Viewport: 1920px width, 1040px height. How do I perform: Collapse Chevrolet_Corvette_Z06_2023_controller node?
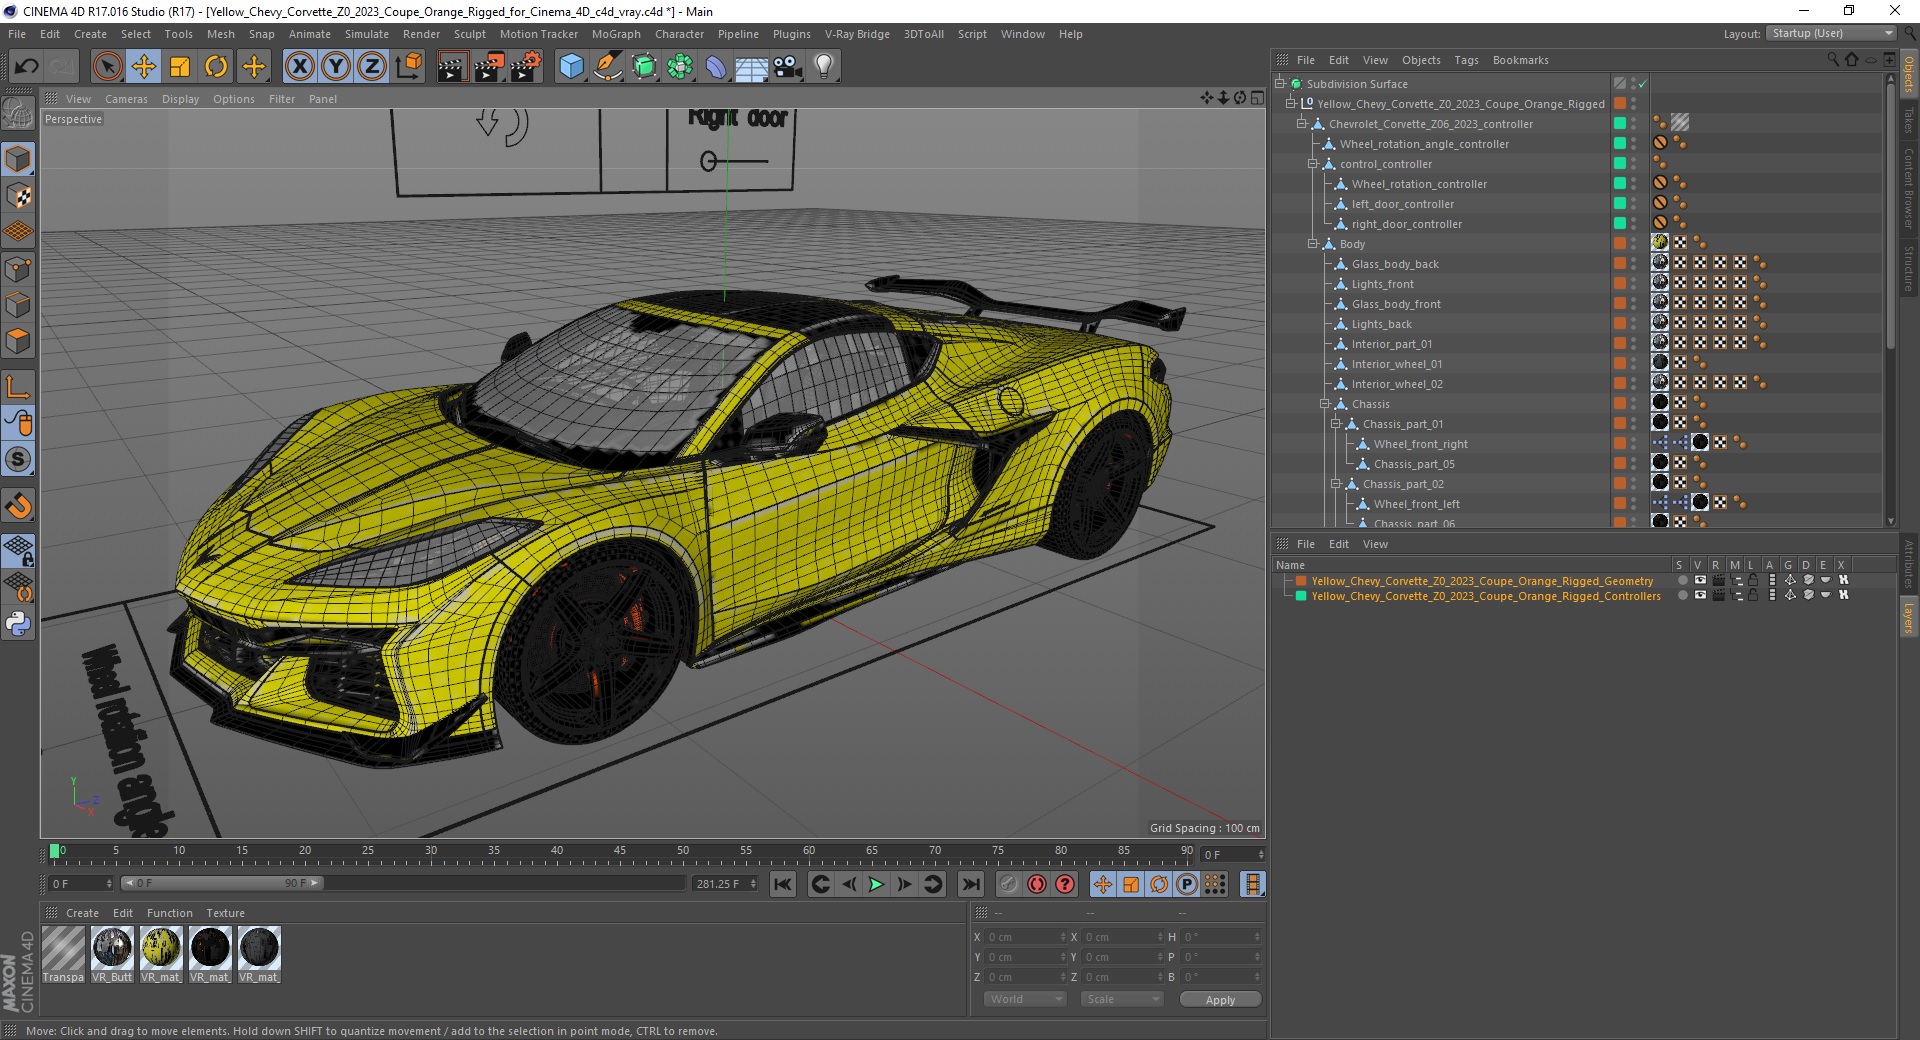[x=1302, y=124]
